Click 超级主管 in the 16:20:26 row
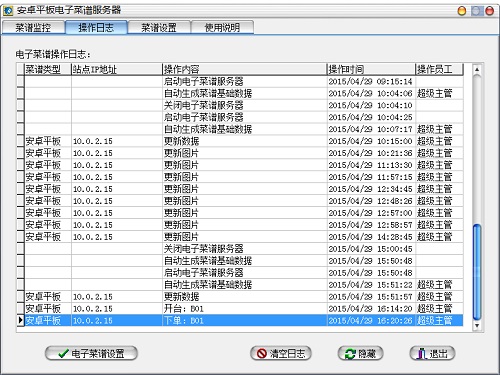Screen dimensions: 500x375 439,321
